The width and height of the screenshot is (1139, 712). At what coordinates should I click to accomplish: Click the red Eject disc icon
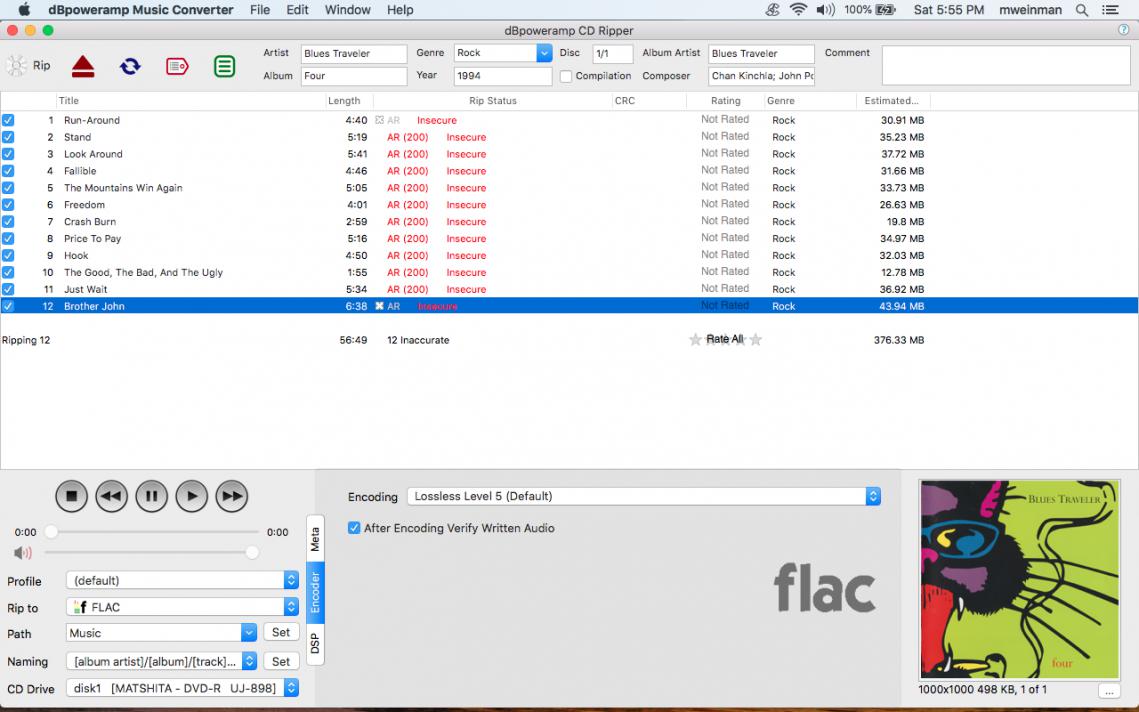[83, 67]
